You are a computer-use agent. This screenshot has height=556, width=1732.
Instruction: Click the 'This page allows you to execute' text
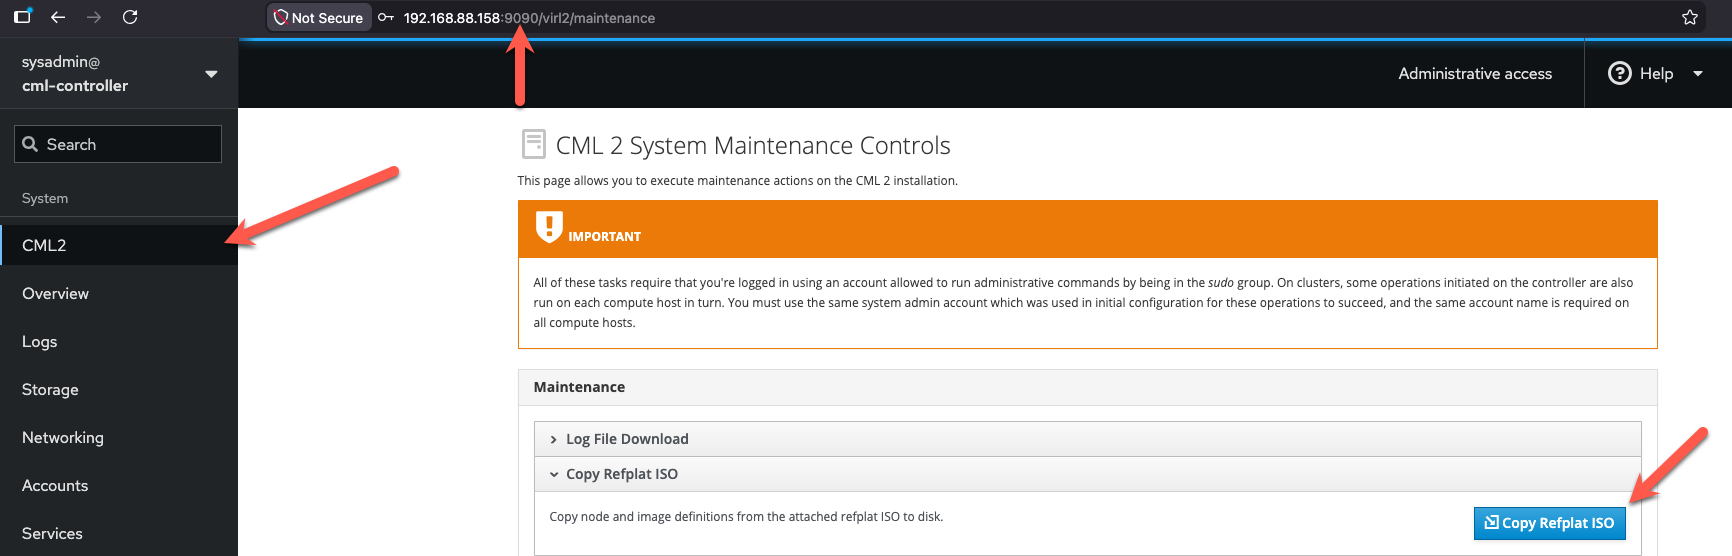737,181
